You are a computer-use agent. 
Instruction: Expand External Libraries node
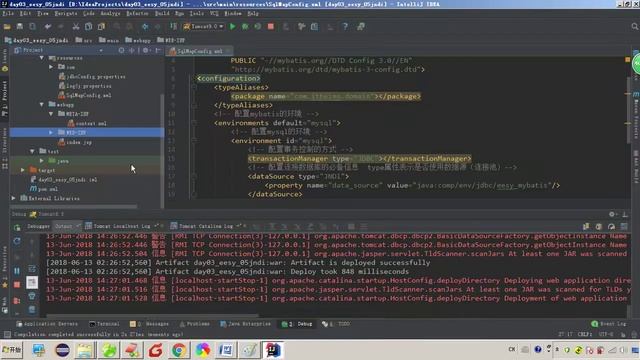pos(14,198)
